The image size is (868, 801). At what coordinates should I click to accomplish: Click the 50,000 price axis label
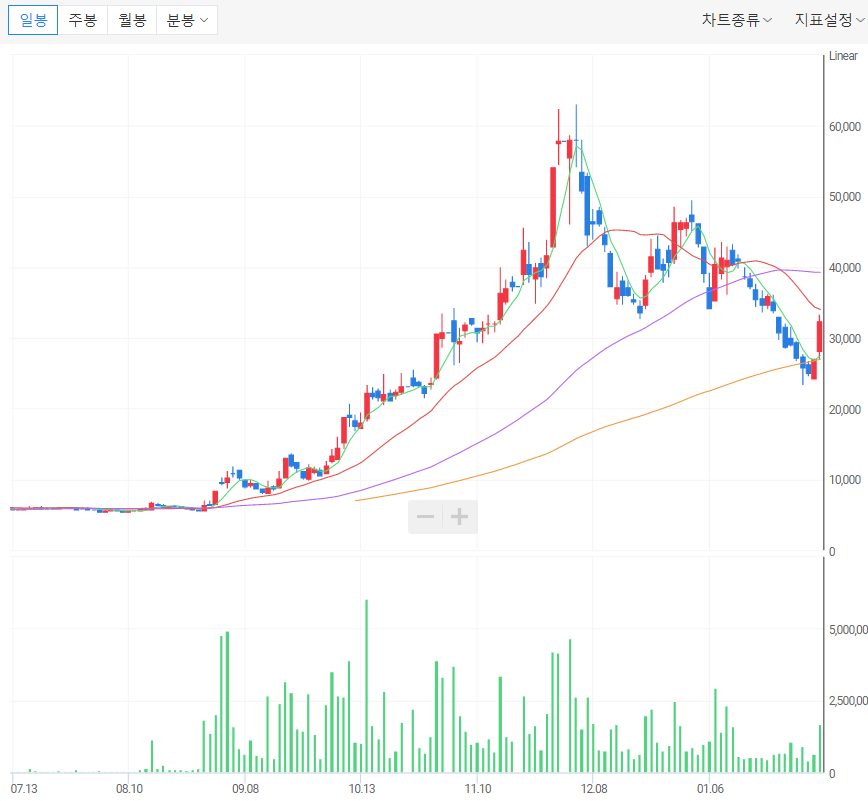845,197
